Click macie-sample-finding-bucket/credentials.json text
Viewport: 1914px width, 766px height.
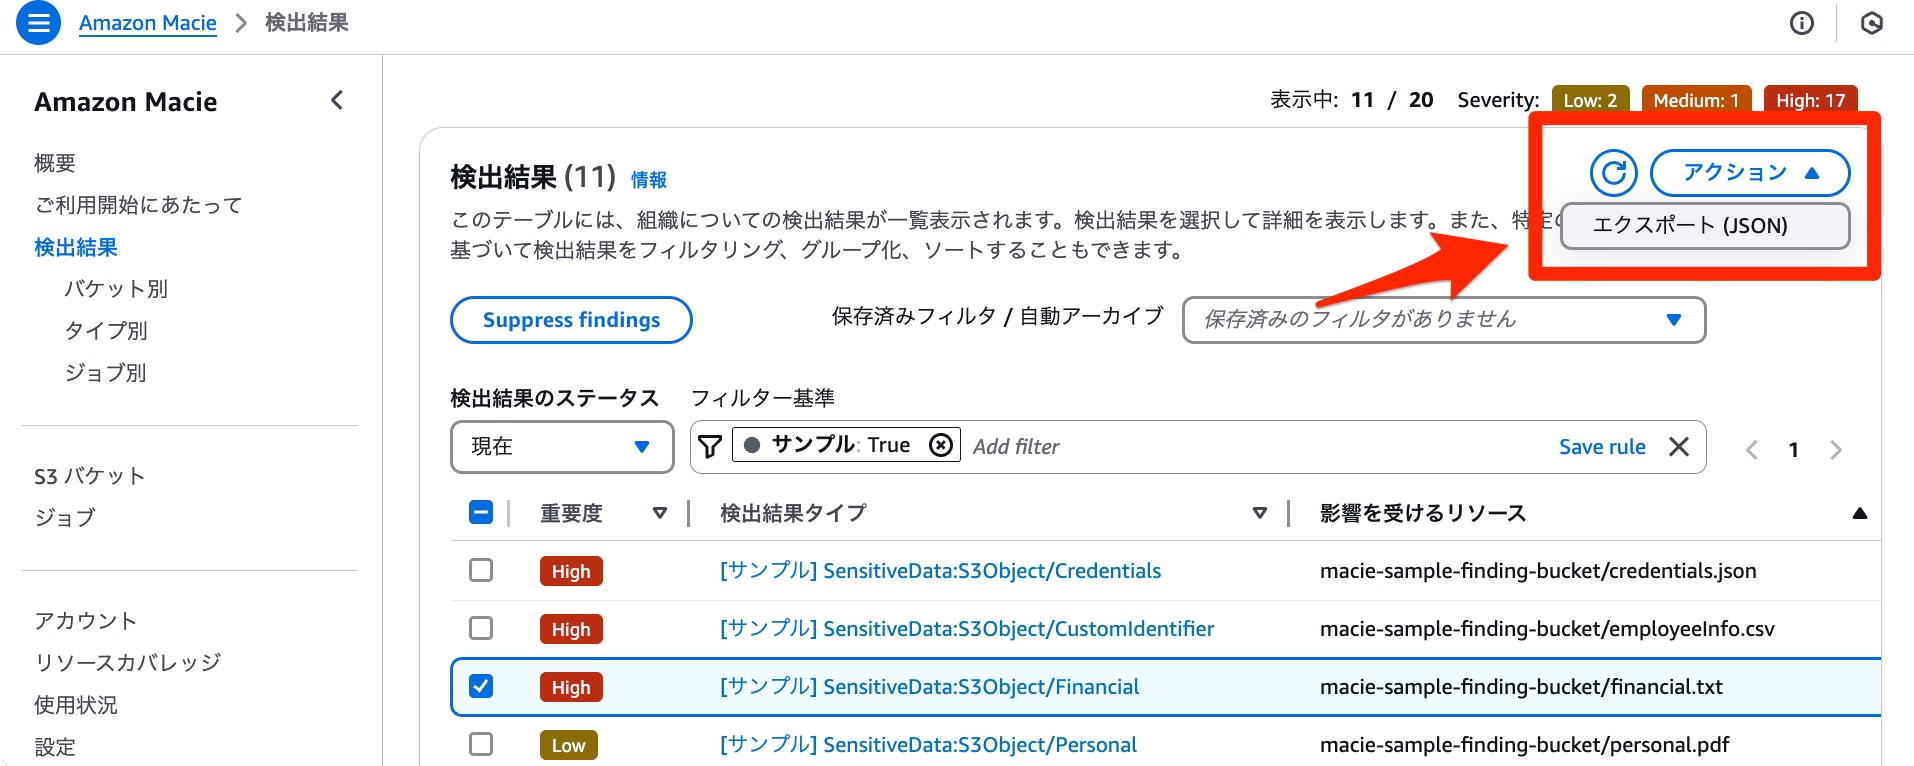[x=1538, y=571]
